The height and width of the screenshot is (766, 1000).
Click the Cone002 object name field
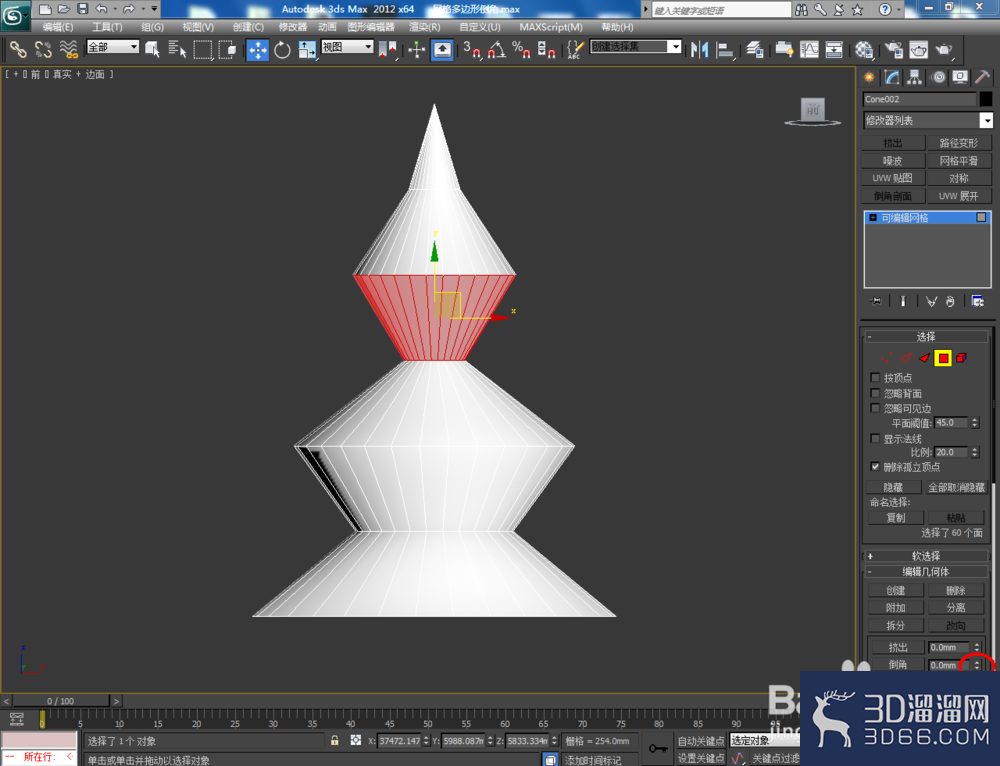pyautogui.click(x=919, y=99)
